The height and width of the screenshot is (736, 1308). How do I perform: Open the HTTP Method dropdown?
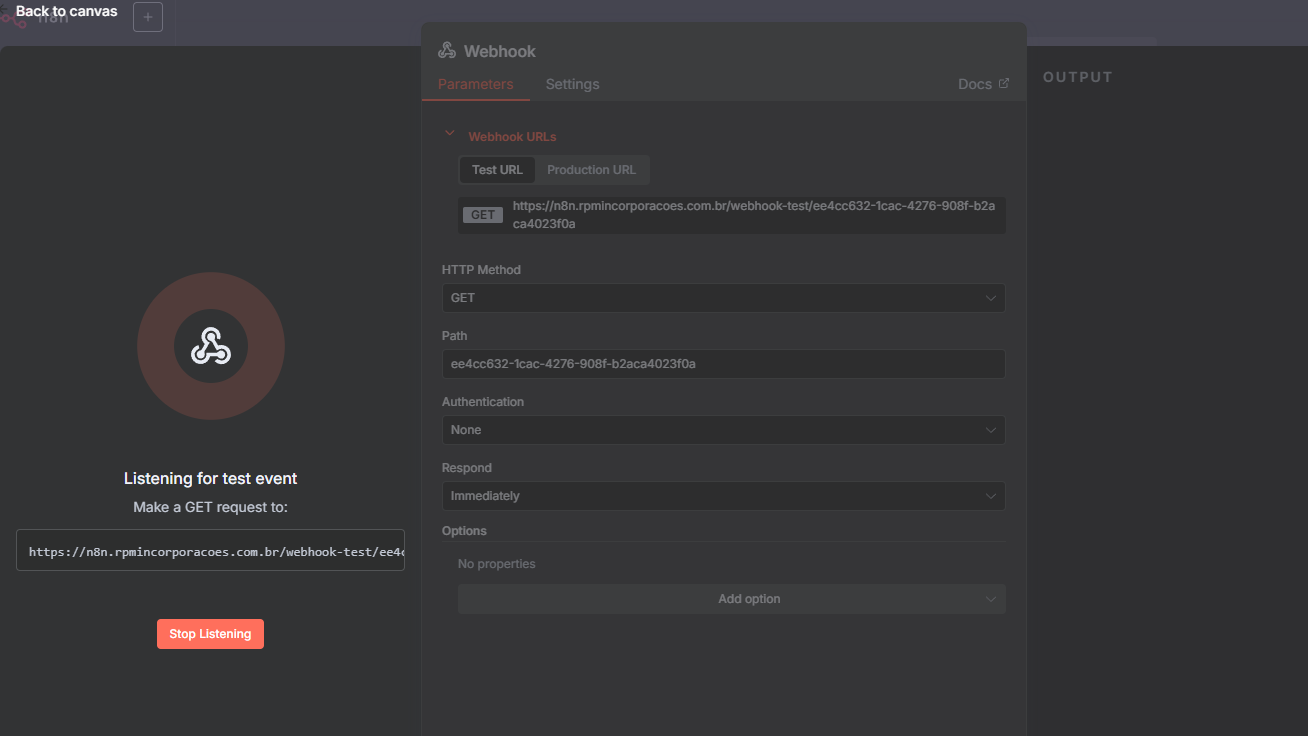[x=723, y=298]
